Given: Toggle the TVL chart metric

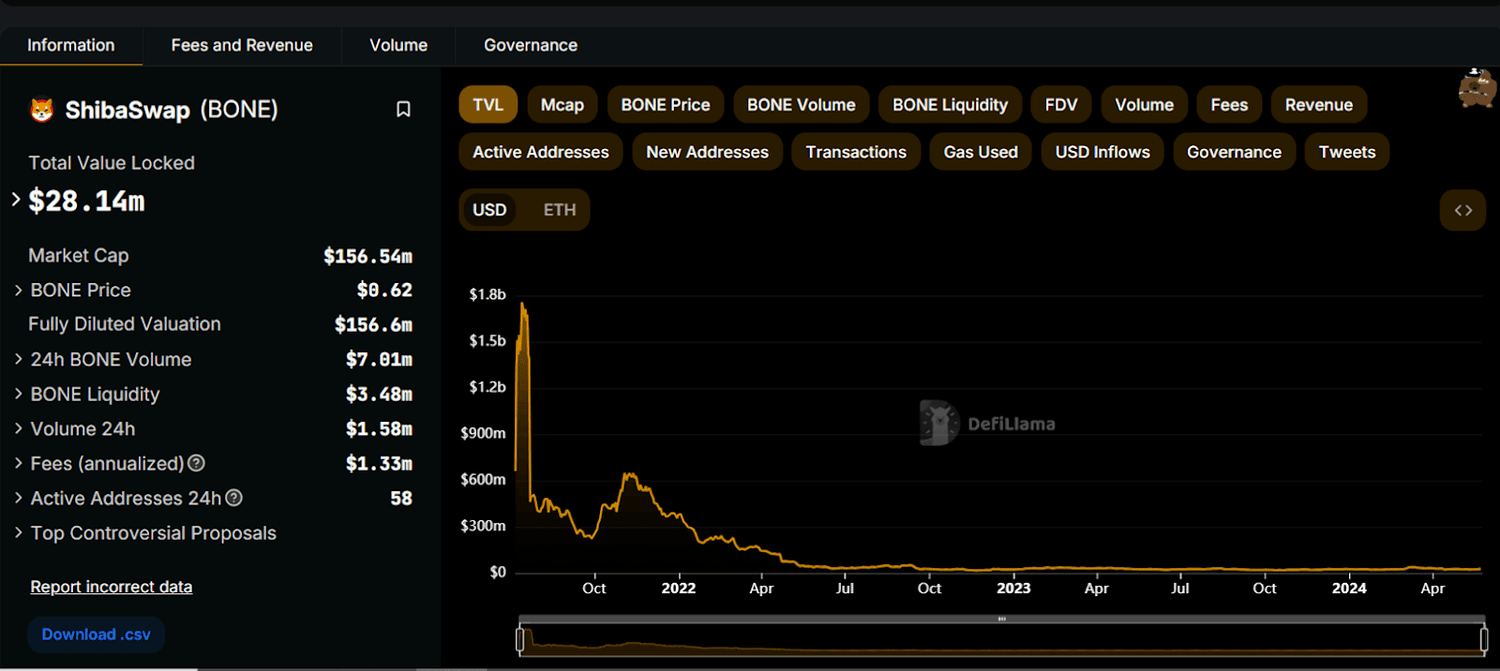Looking at the screenshot, I should [x=488, y=105].
